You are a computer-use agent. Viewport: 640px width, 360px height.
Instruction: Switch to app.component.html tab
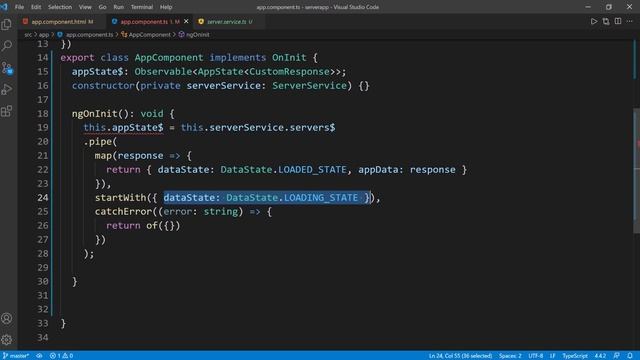62,21
